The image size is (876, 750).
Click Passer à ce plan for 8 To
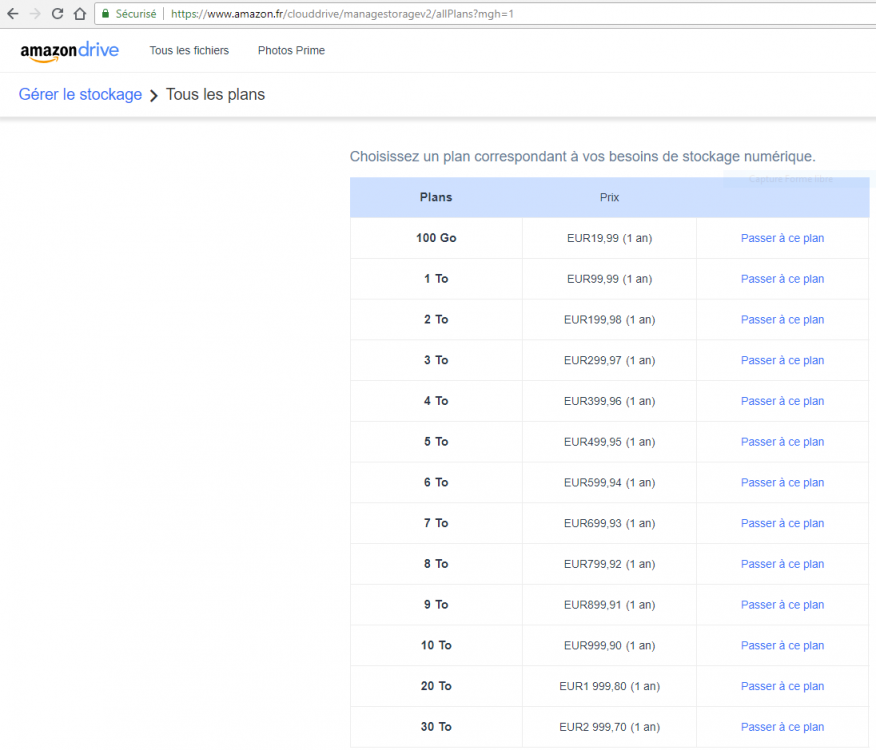pyautogui.click(x=782, y=564)
